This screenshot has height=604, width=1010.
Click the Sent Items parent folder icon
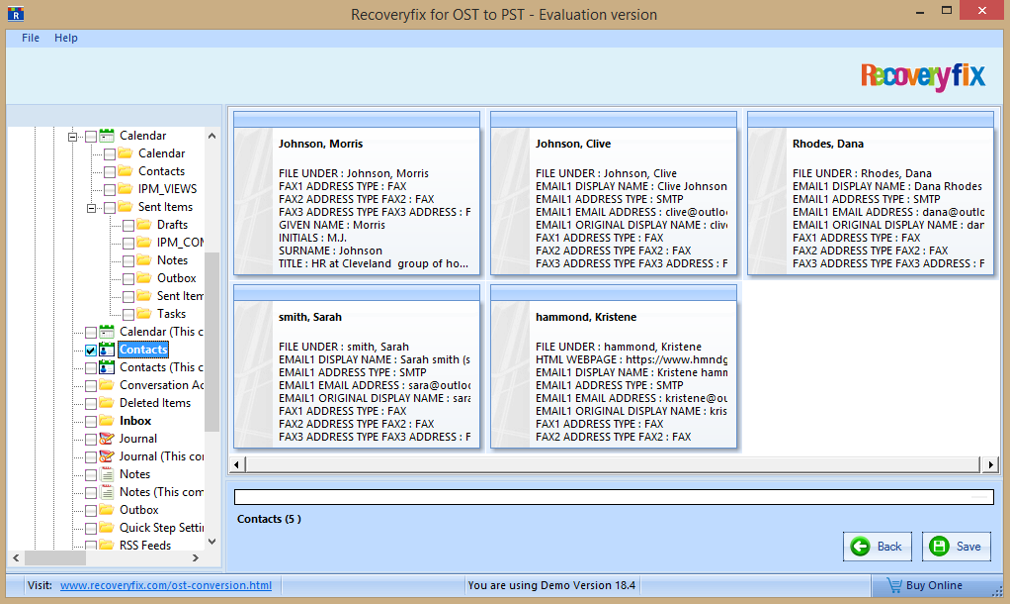126,207
